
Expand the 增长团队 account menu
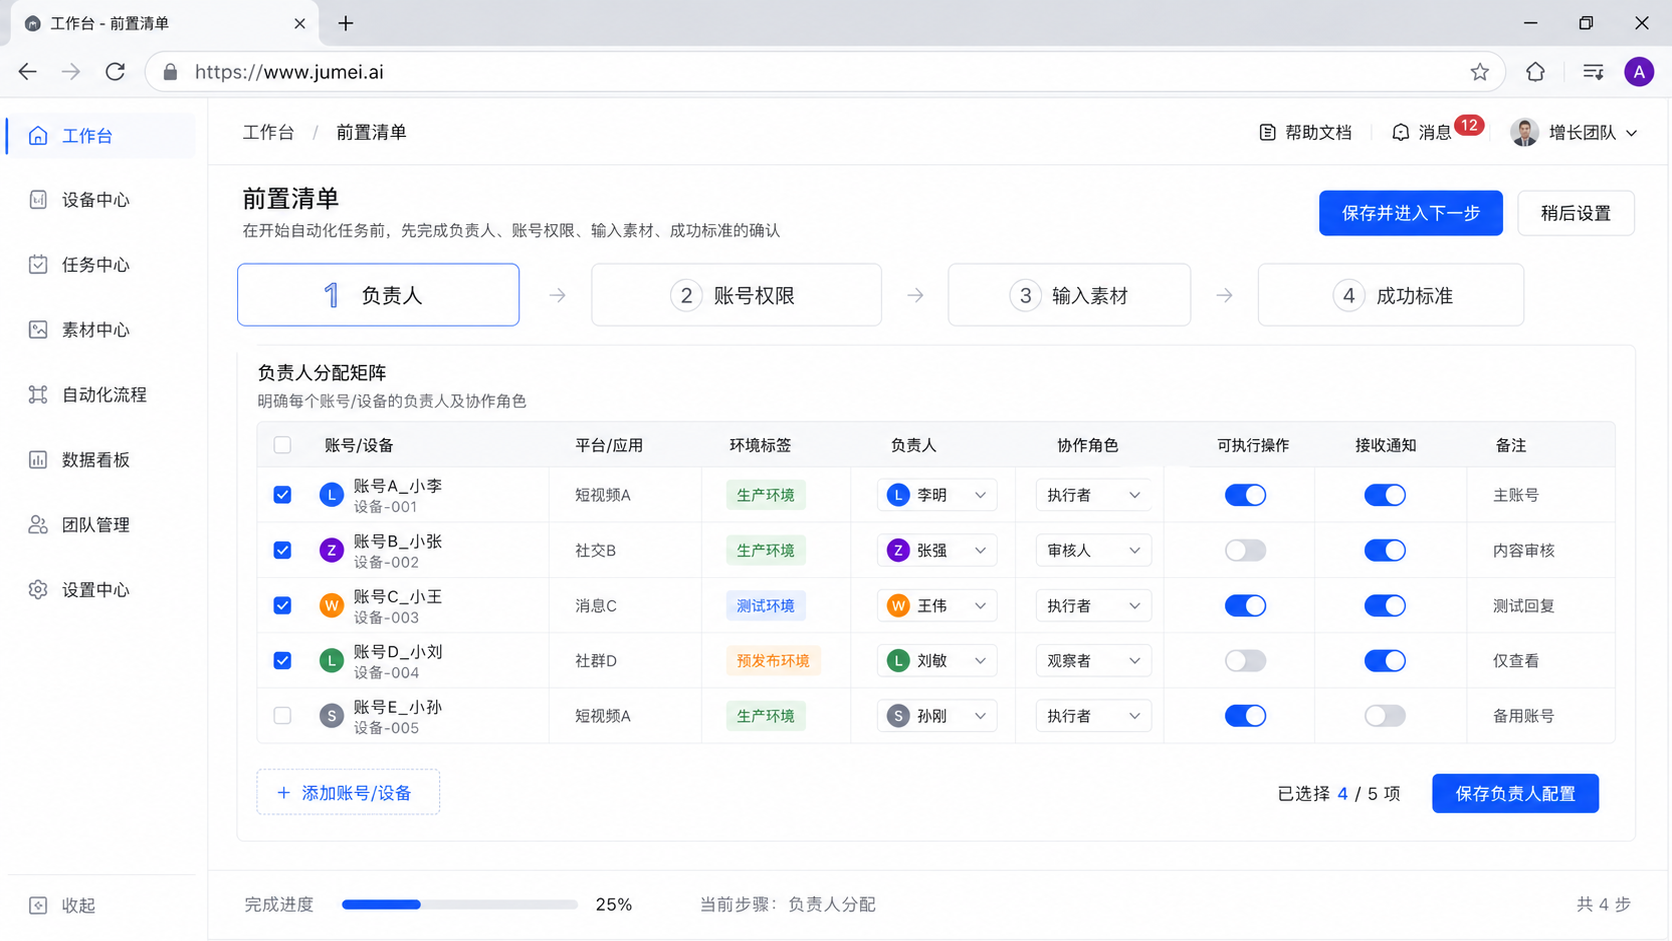(1574, 133)
